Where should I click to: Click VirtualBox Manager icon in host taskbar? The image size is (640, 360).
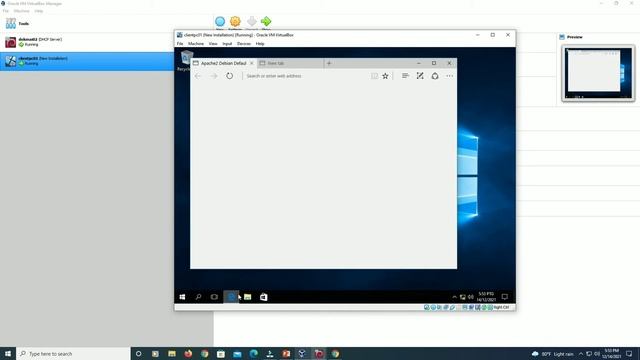pyautogui.click(x=302, y=353)
